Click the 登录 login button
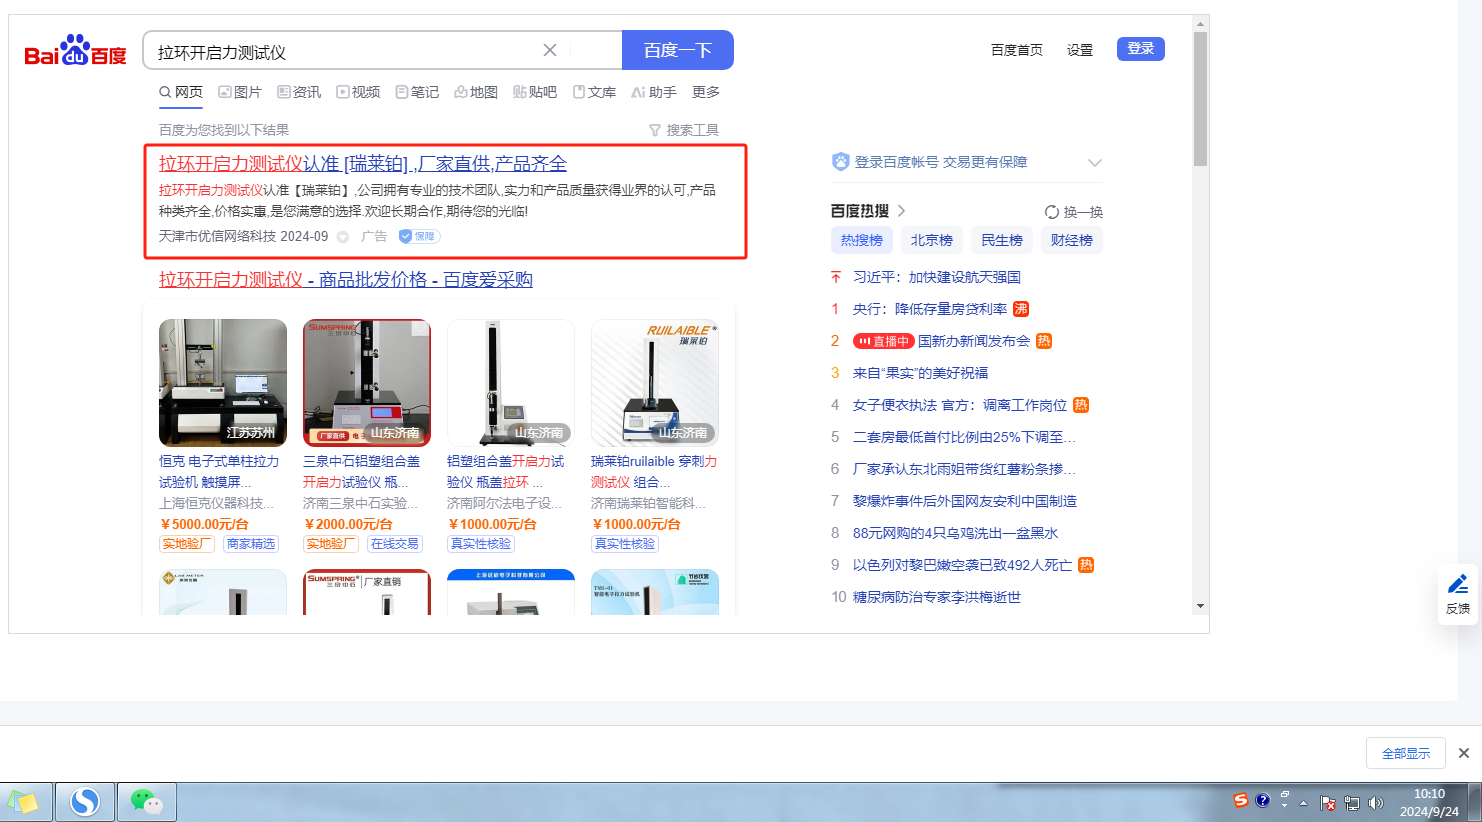Image resolution: width=1482 pixels, height=822 pixels. click(1141, 49)
